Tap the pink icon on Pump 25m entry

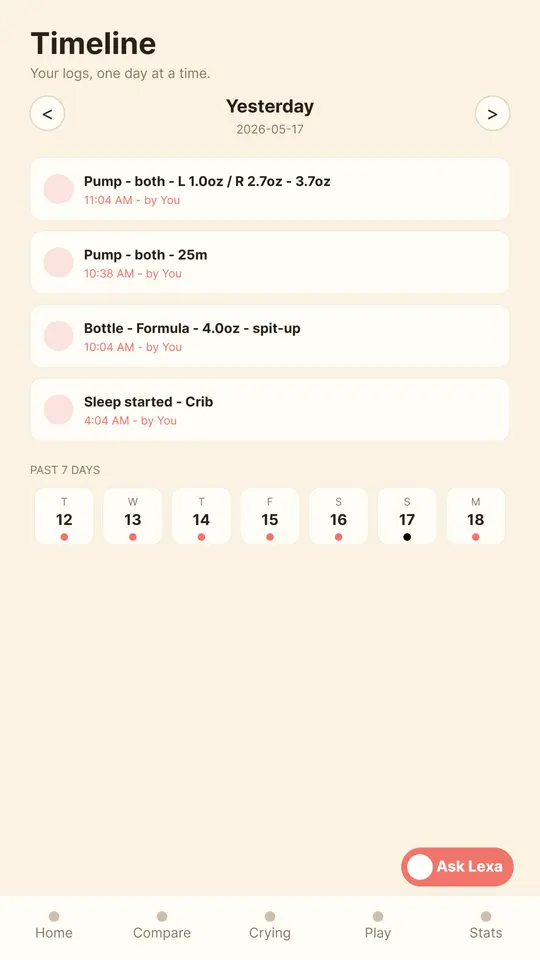click(x=59, y=262)
